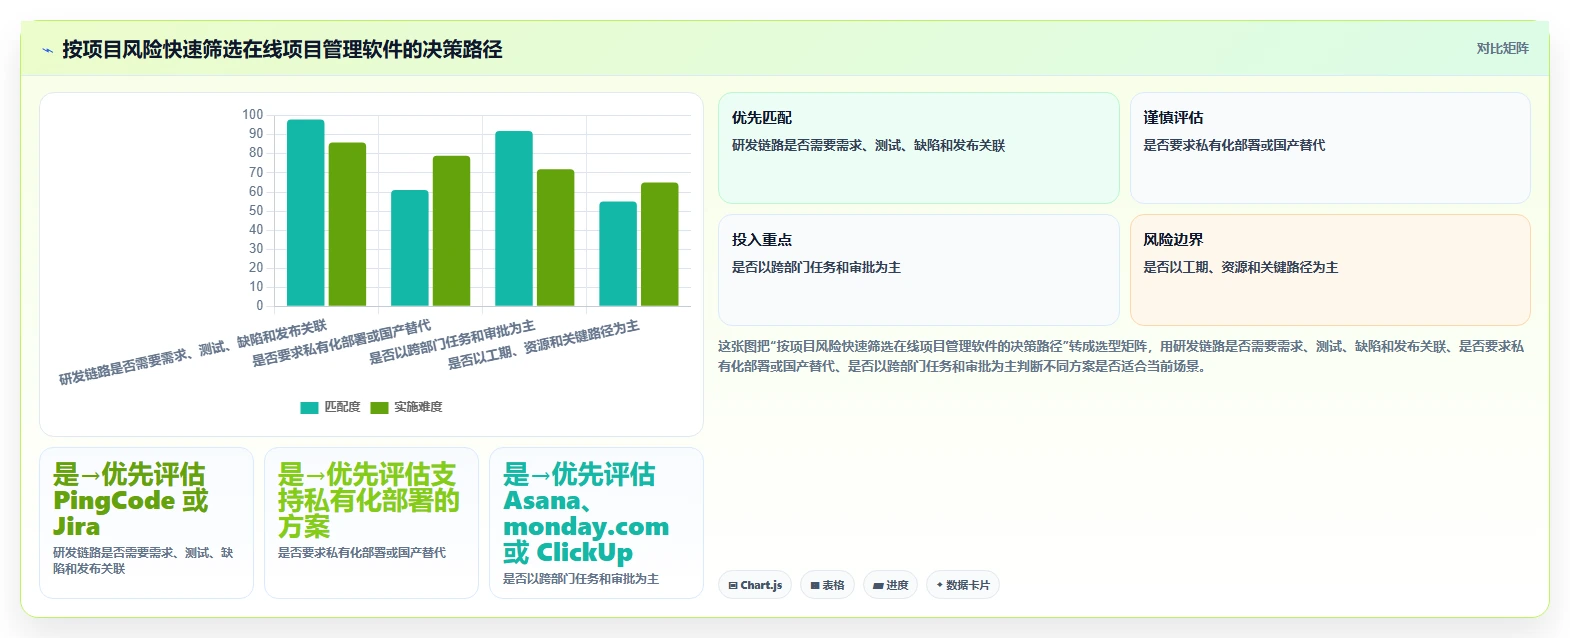1570x638 pixels.
Task: Toggle the 匹配度 legend item
Action: (x=330, y=407)
